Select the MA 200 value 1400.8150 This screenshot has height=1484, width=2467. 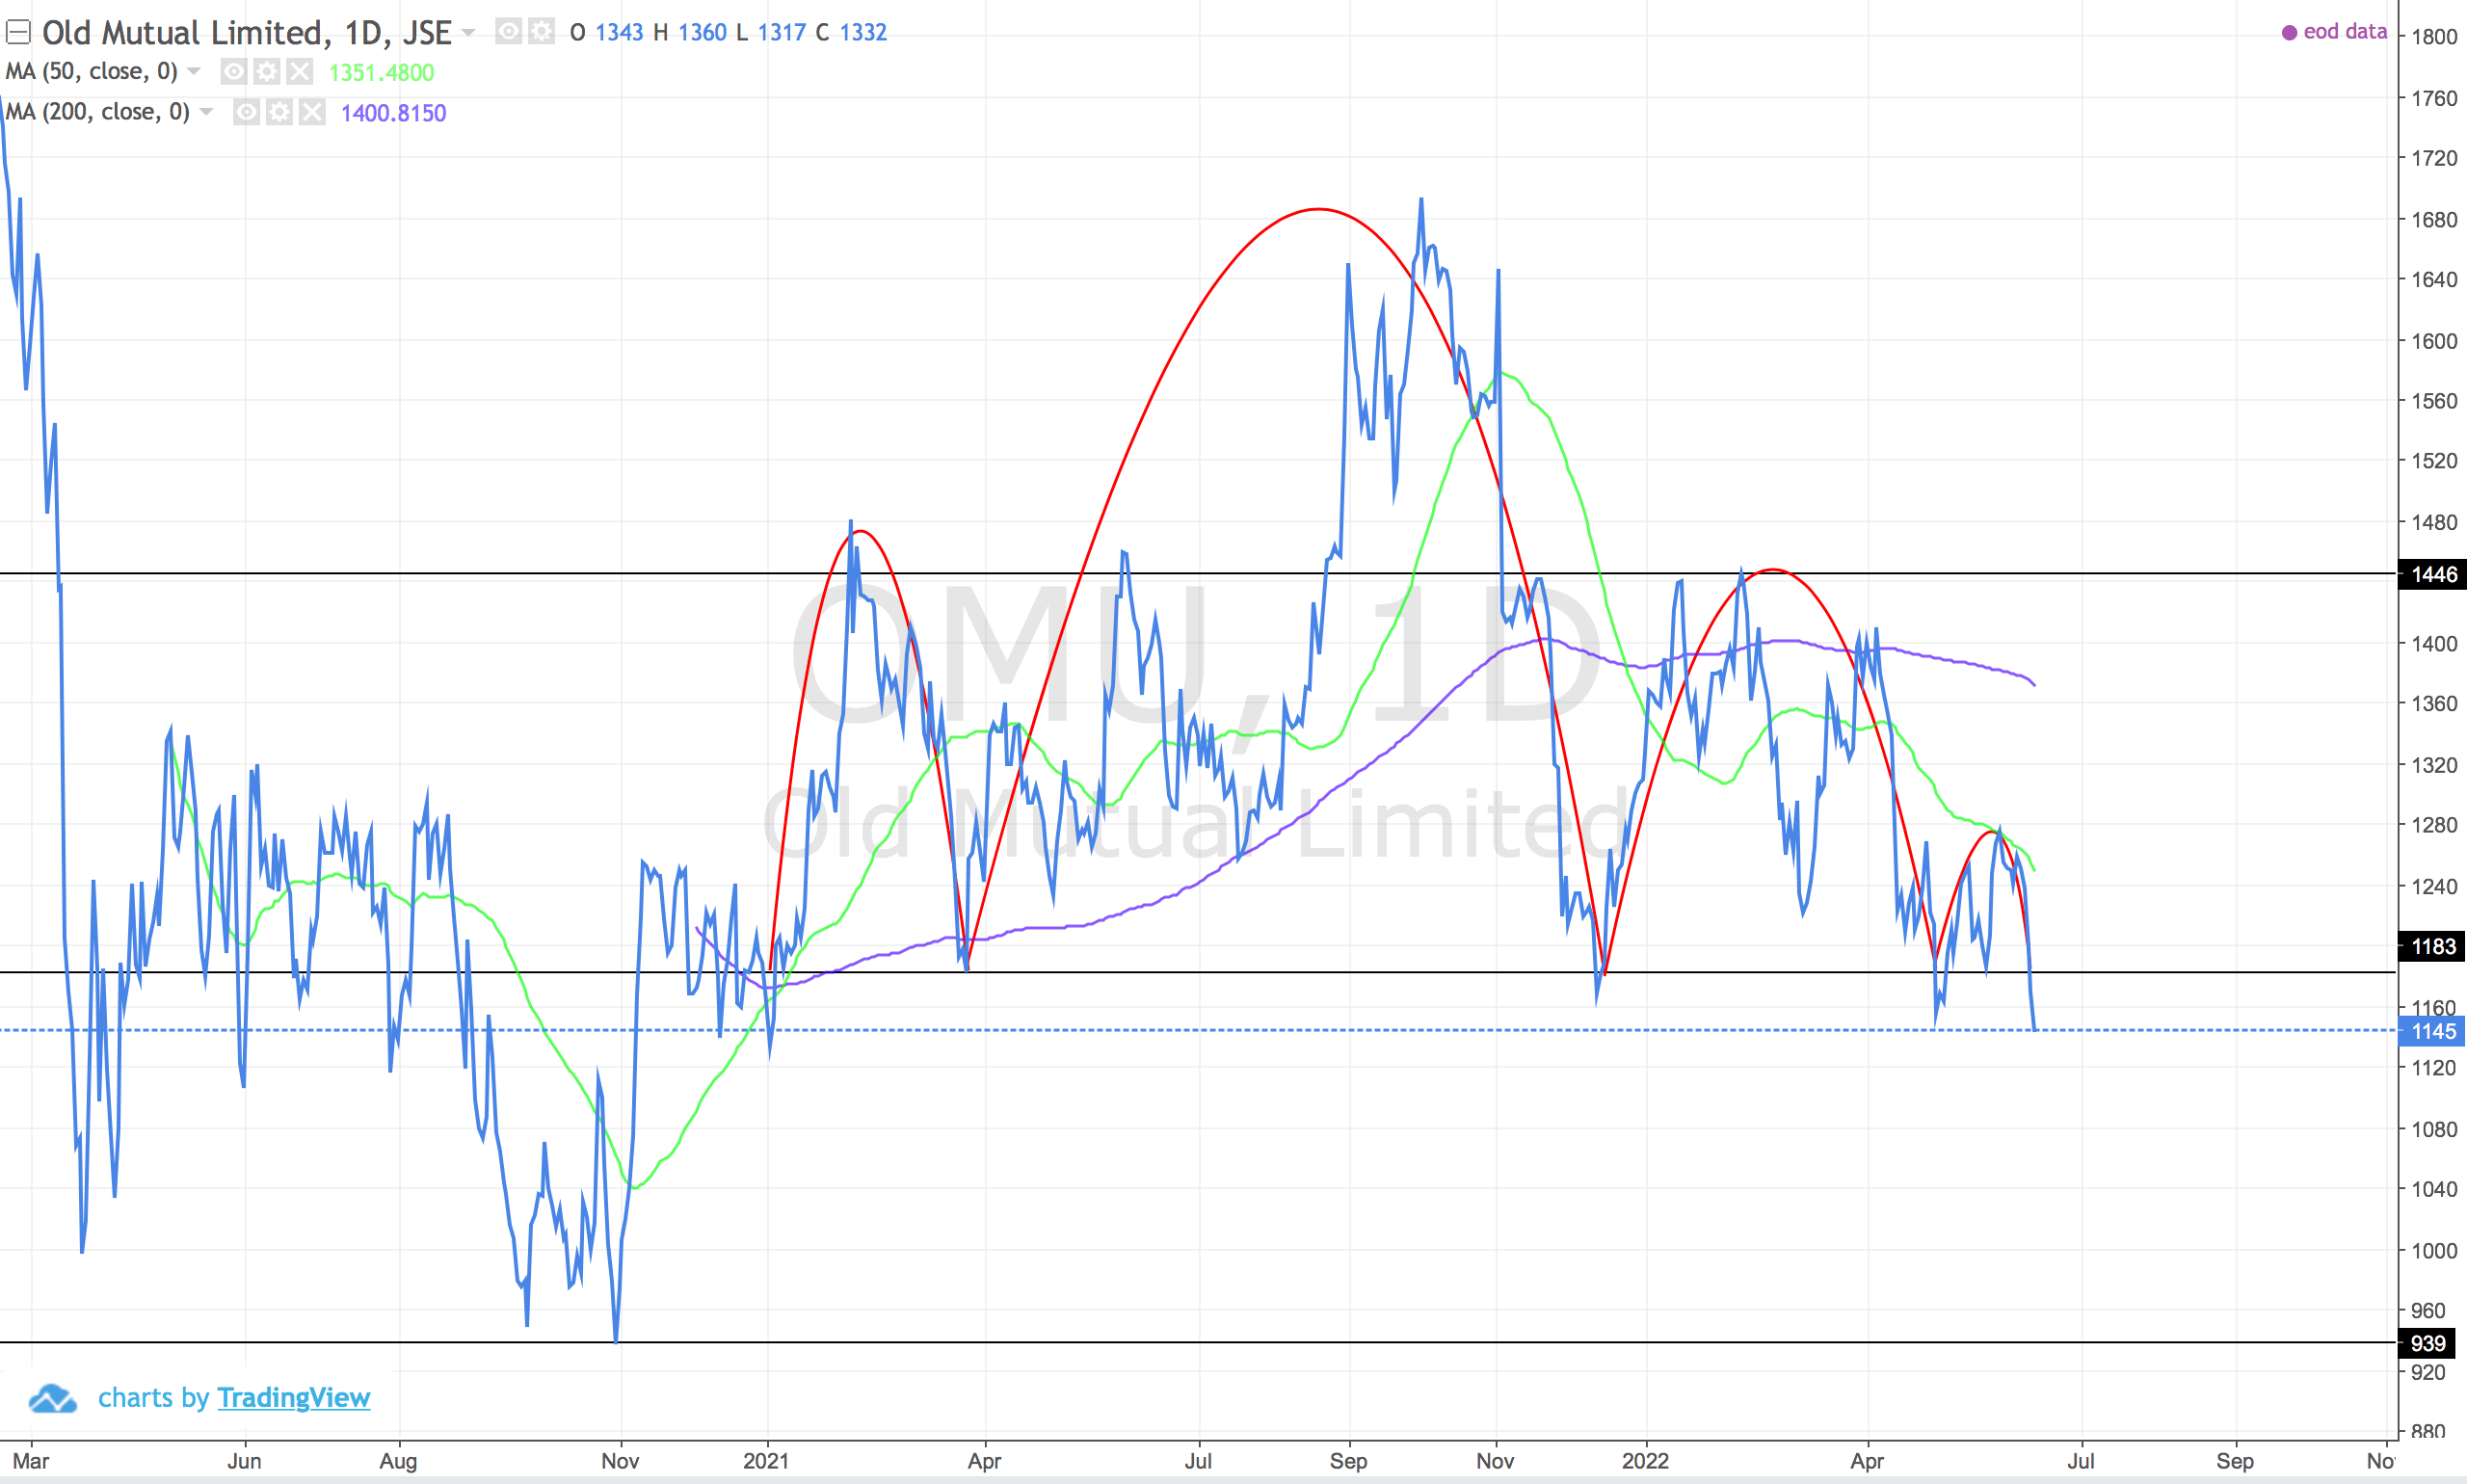pyautogui.click(x=394, y=113)
